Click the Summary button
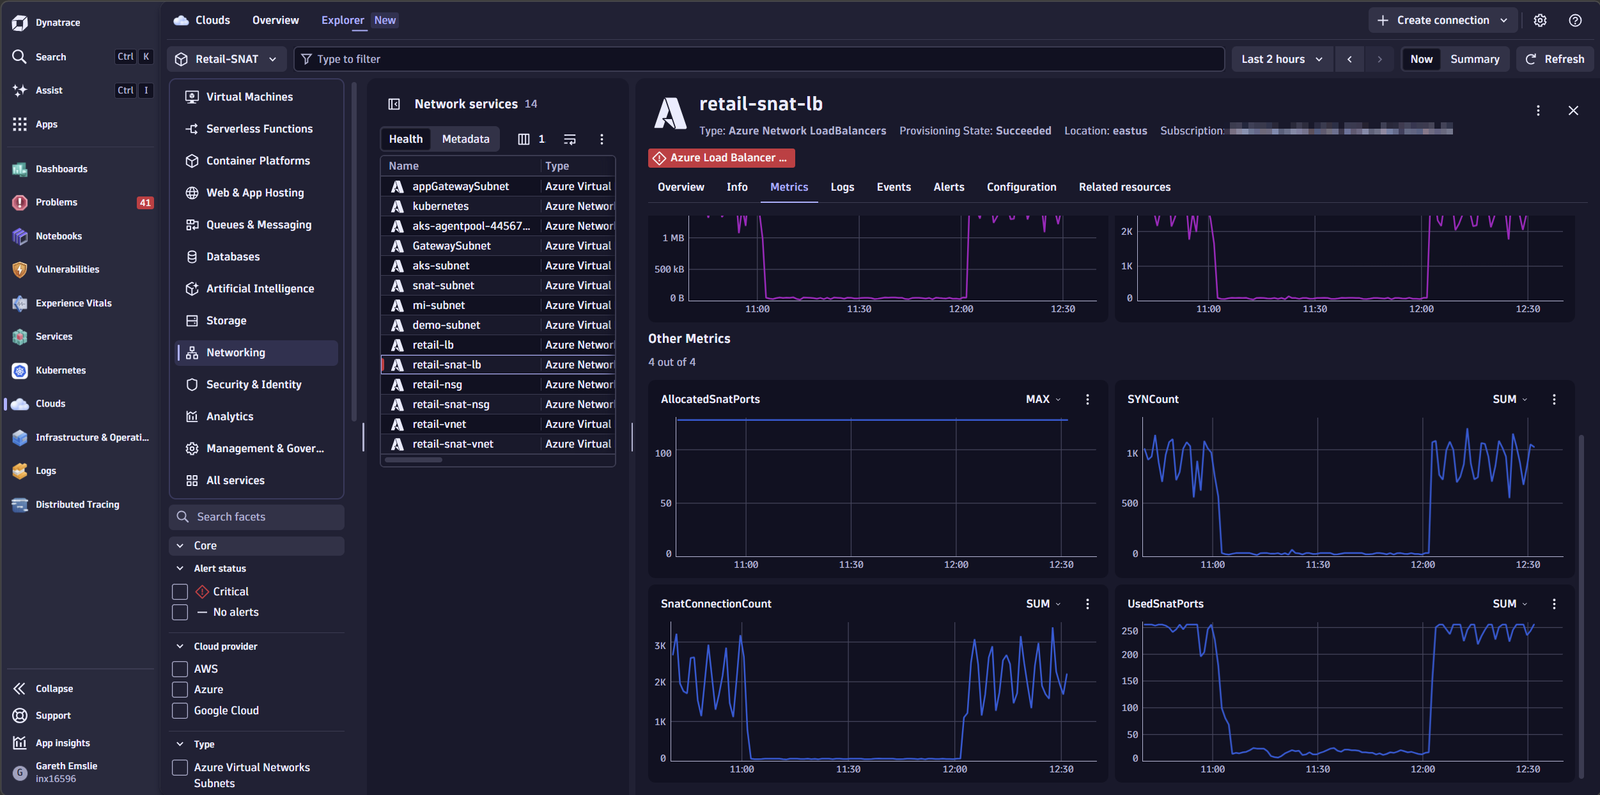Viewport: 1600px width, 795px height. 1475,59
